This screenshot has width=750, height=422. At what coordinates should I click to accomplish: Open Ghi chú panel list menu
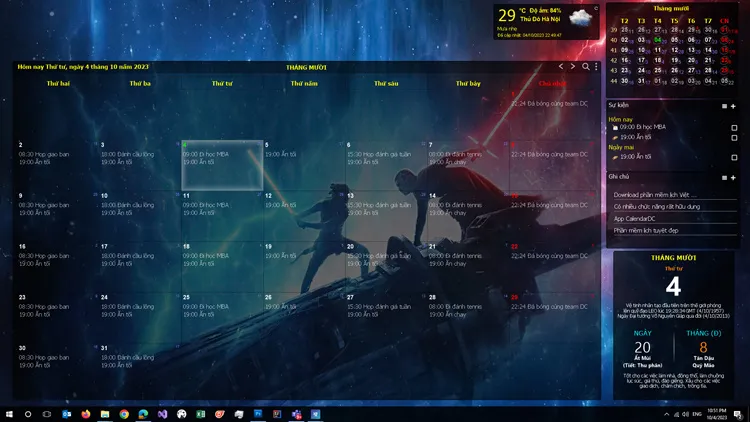724,177
